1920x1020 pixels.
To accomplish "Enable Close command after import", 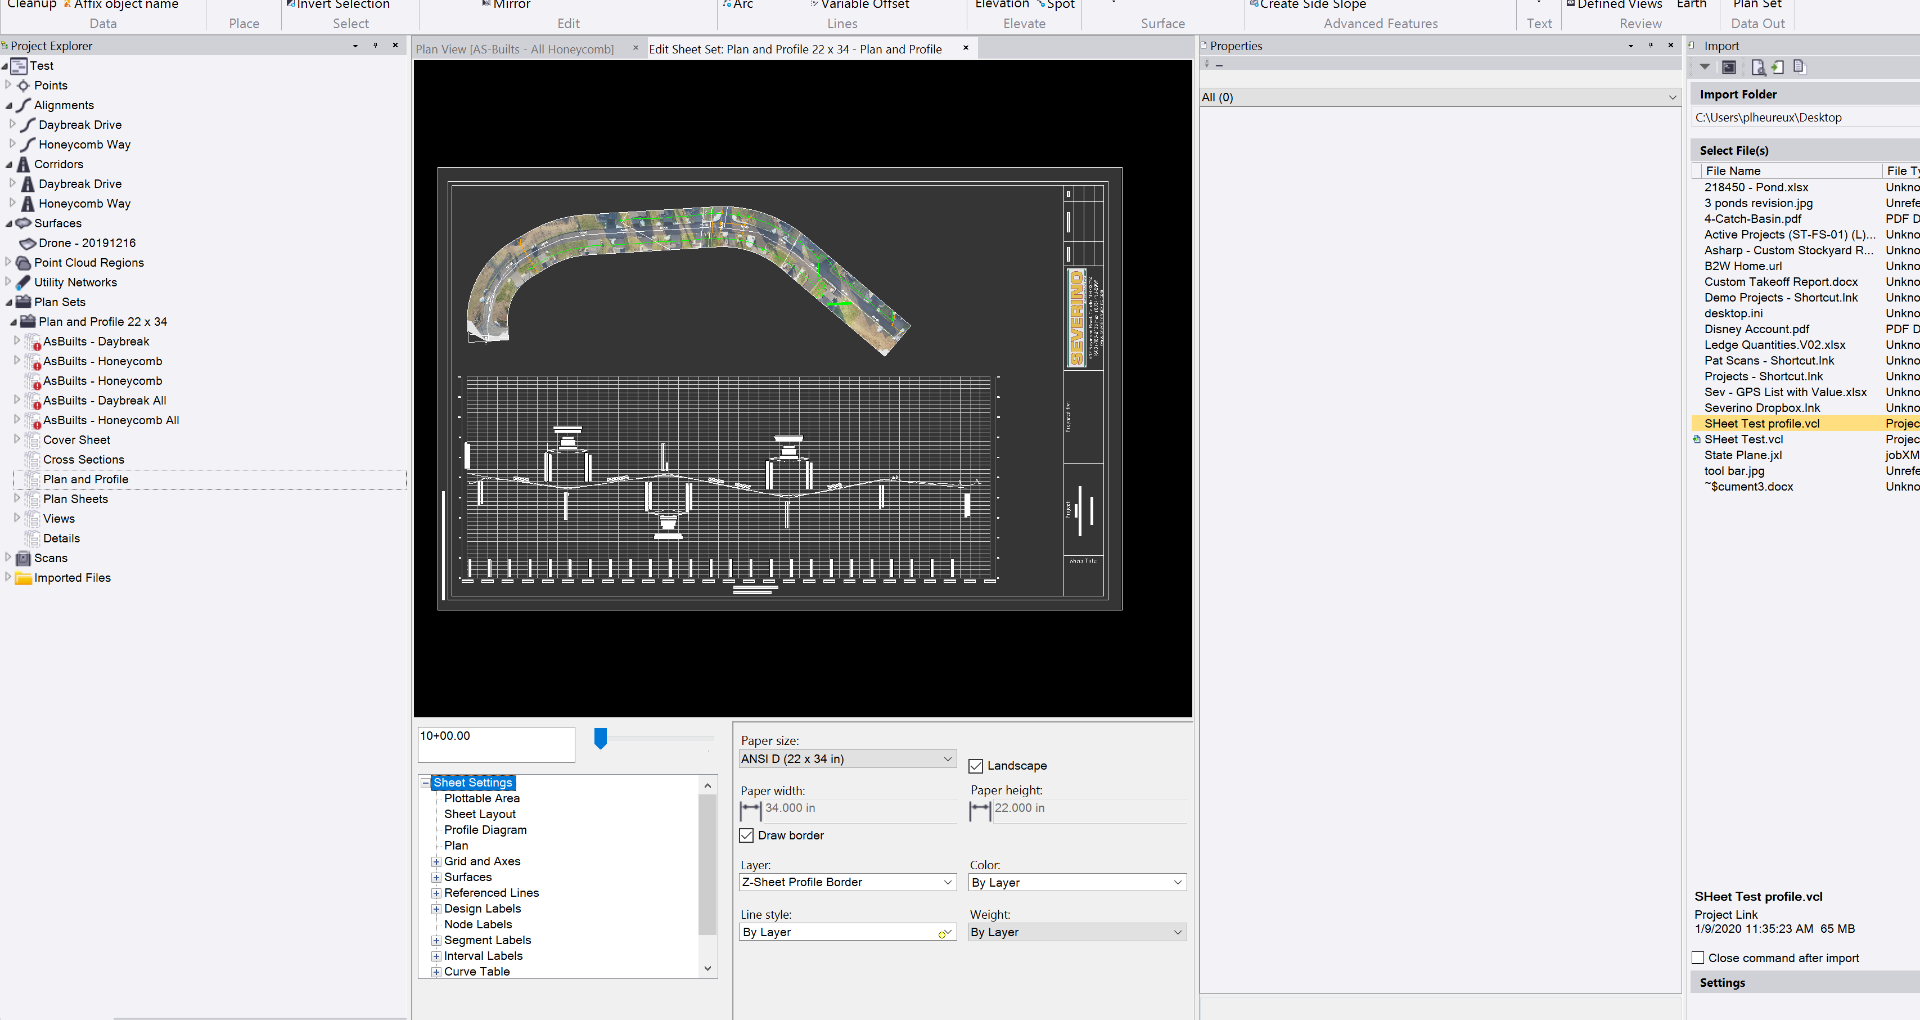I will pos(1698,958).
